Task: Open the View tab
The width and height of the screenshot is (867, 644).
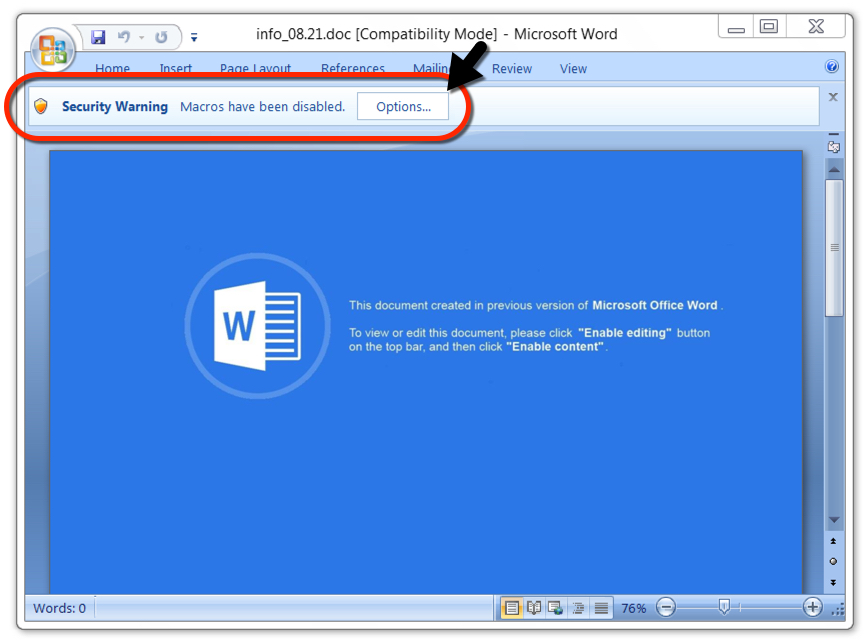Action: click(573, 69)
